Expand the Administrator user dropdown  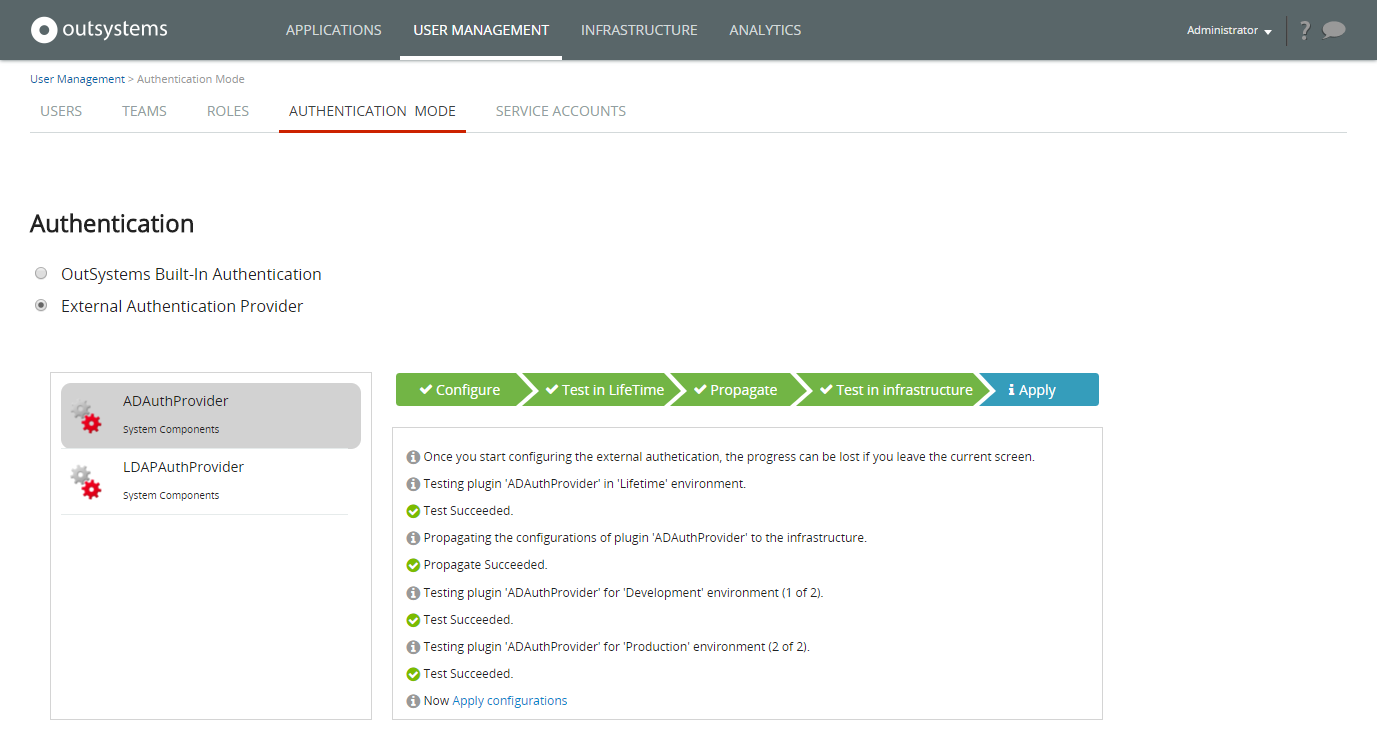(x=1229, y=30)
